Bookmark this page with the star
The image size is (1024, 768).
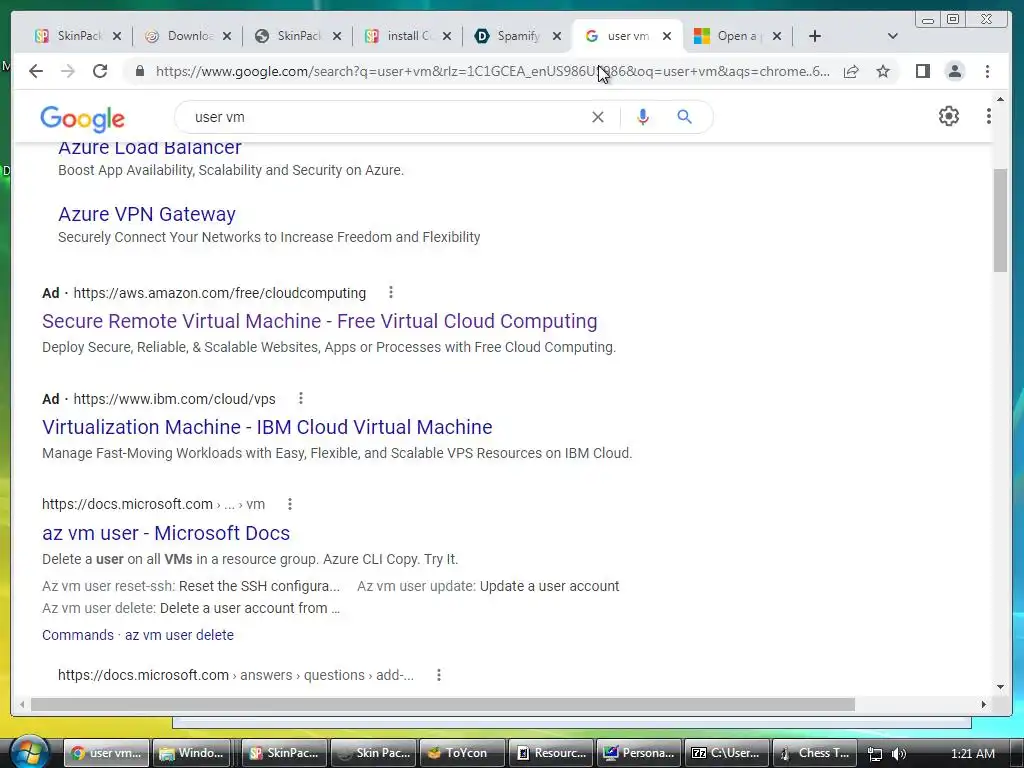883,71
